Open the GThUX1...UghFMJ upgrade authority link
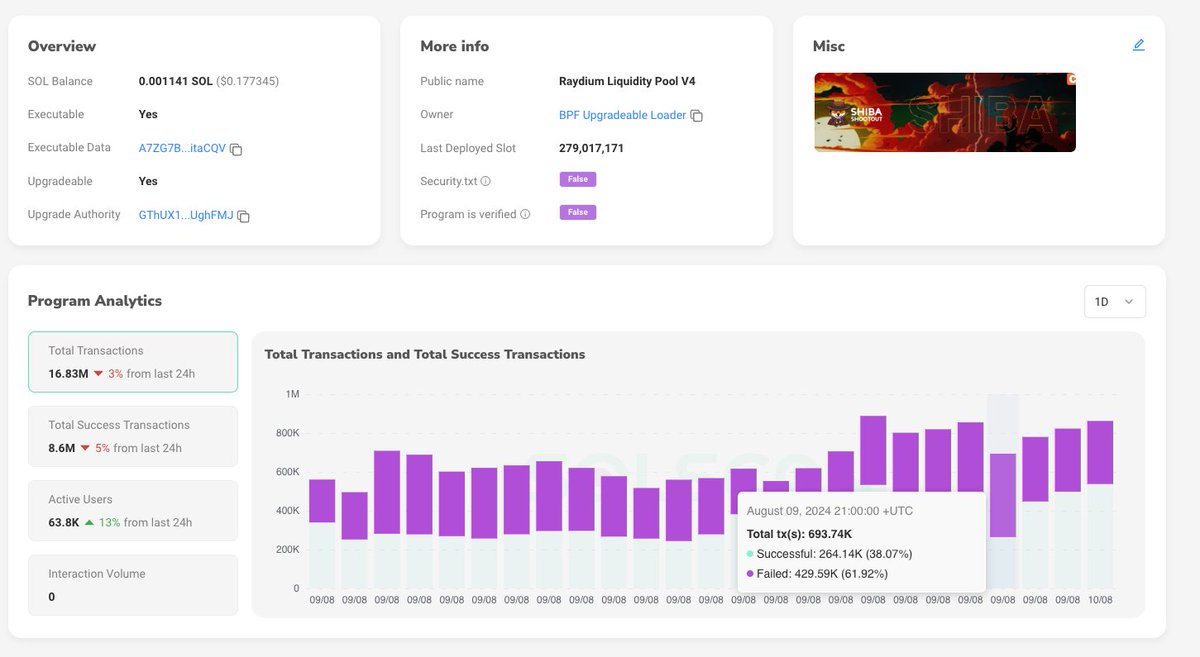Screen dimensions: 1200x657 tap(184, 214)
